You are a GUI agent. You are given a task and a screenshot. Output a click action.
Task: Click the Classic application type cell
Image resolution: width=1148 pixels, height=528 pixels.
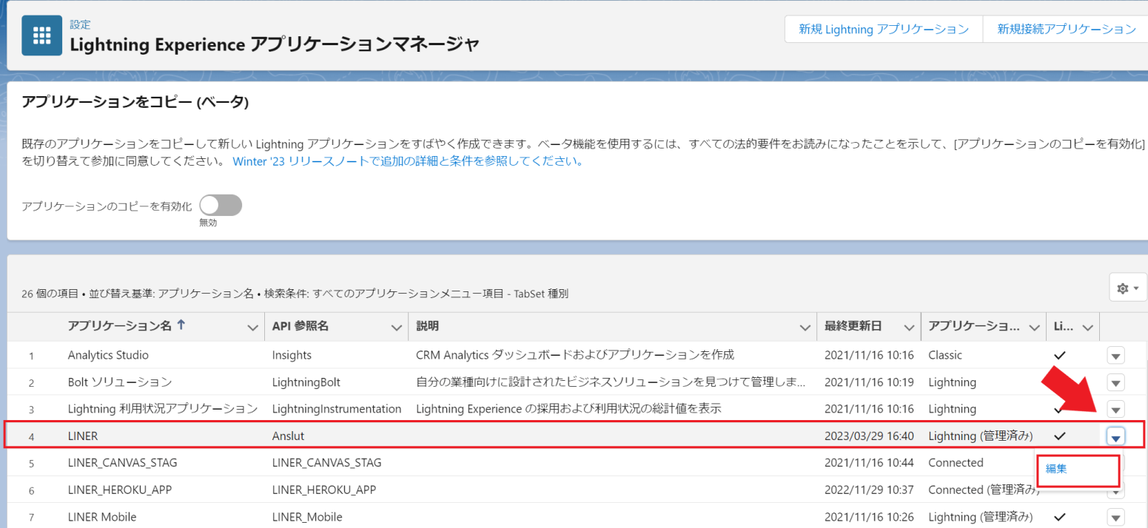click(x=945, y=355)
